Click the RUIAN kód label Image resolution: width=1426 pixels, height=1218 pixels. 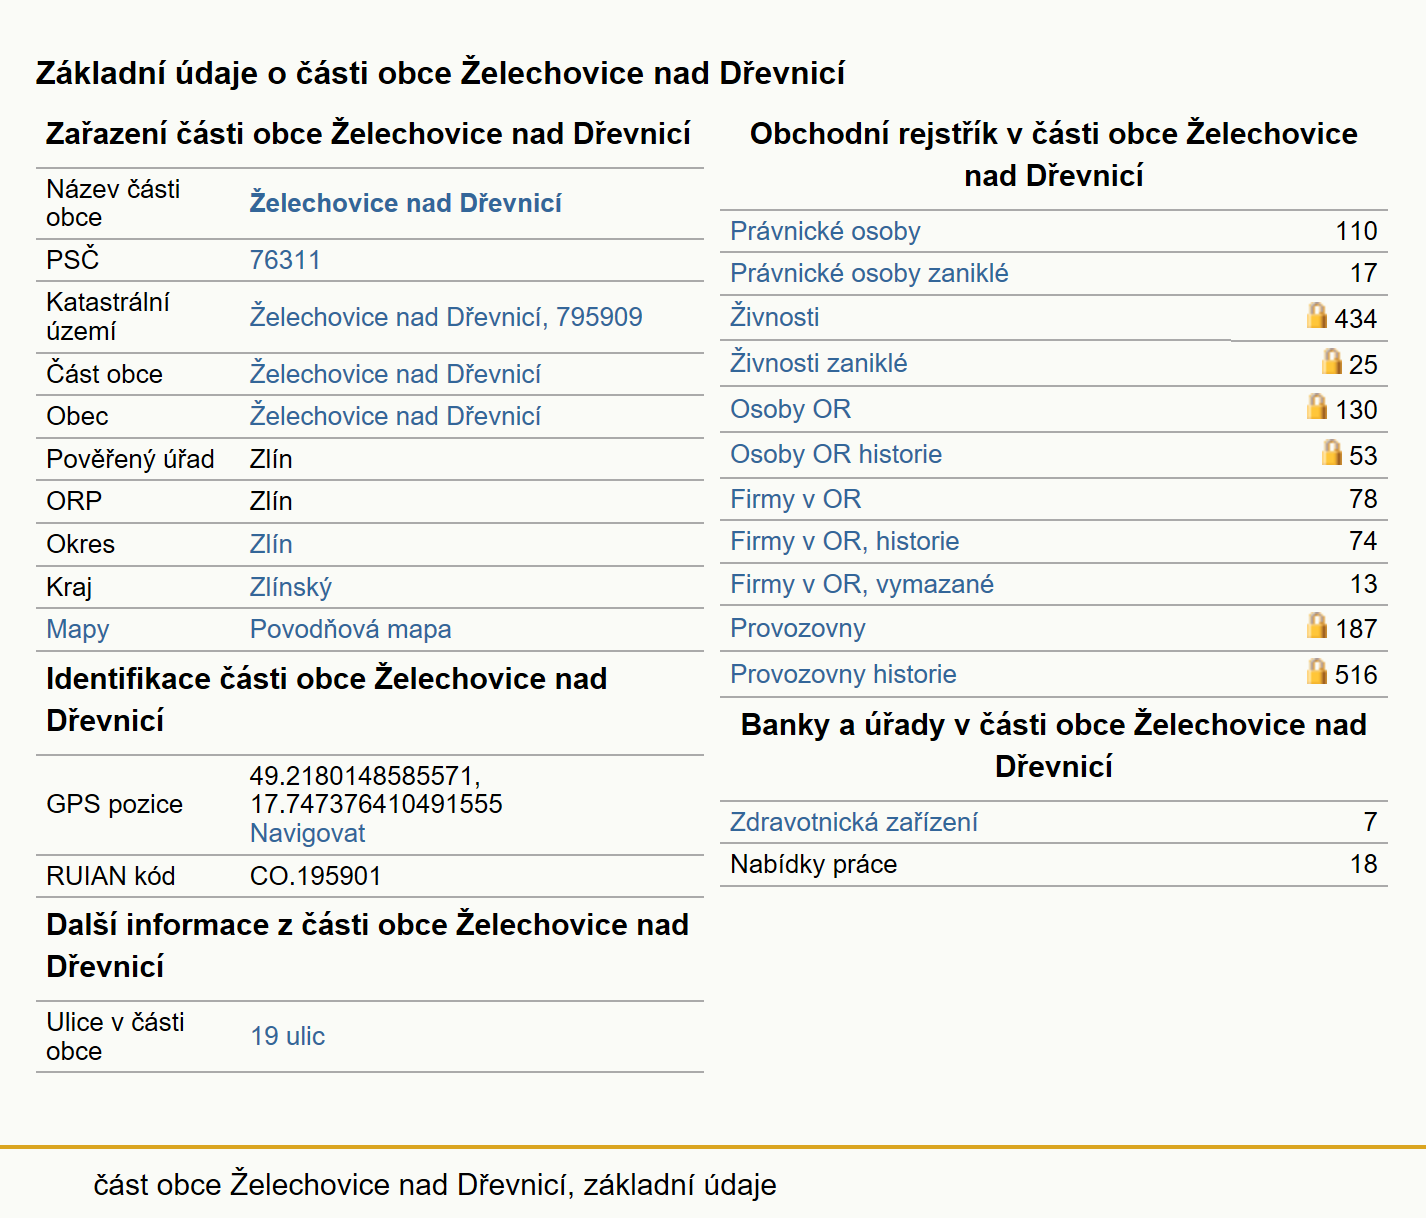click(110, 876)
